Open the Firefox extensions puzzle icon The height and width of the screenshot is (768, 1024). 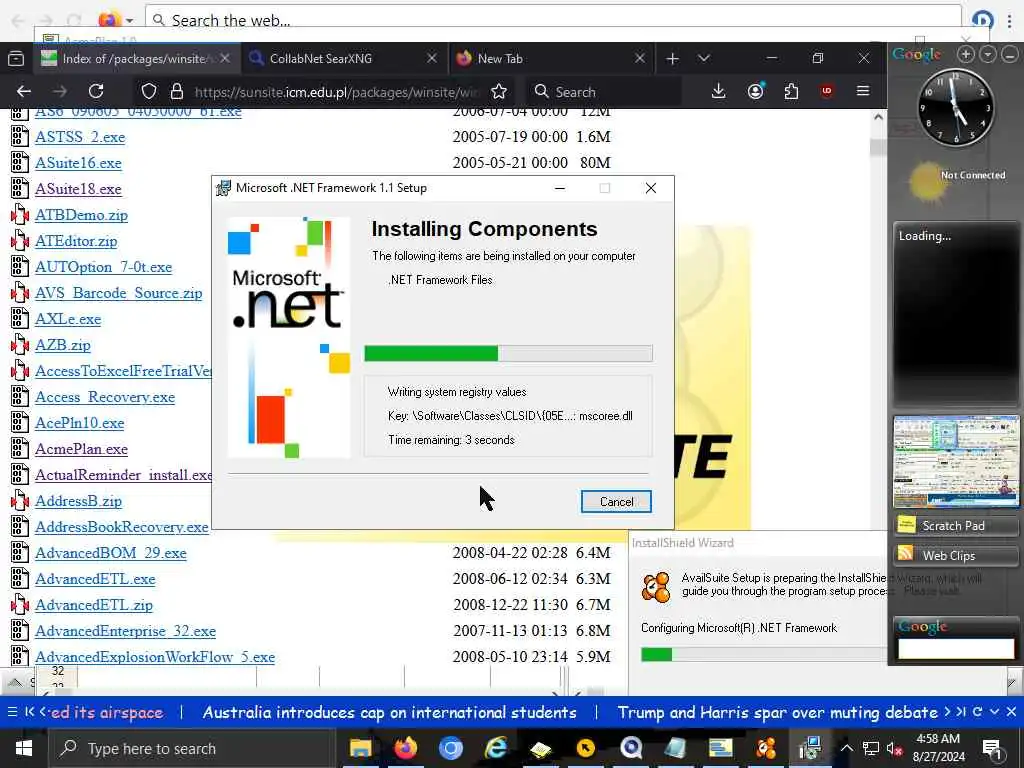(x=791, y=91)
